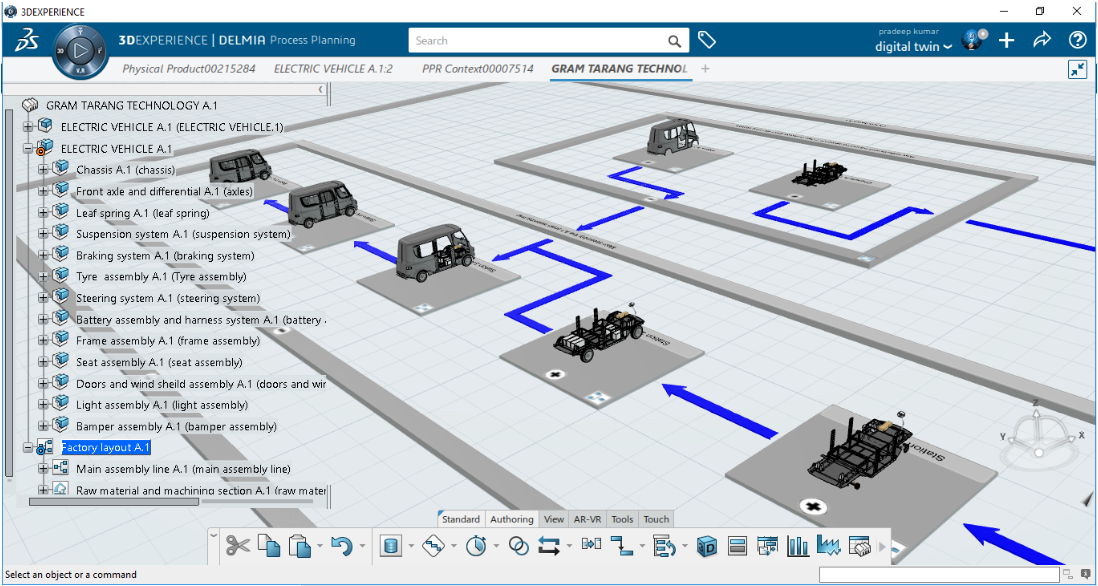This screenshot has width=1098, height=586.
Task: Click the blue and black swap arrows icon
Action: (549, 545)
